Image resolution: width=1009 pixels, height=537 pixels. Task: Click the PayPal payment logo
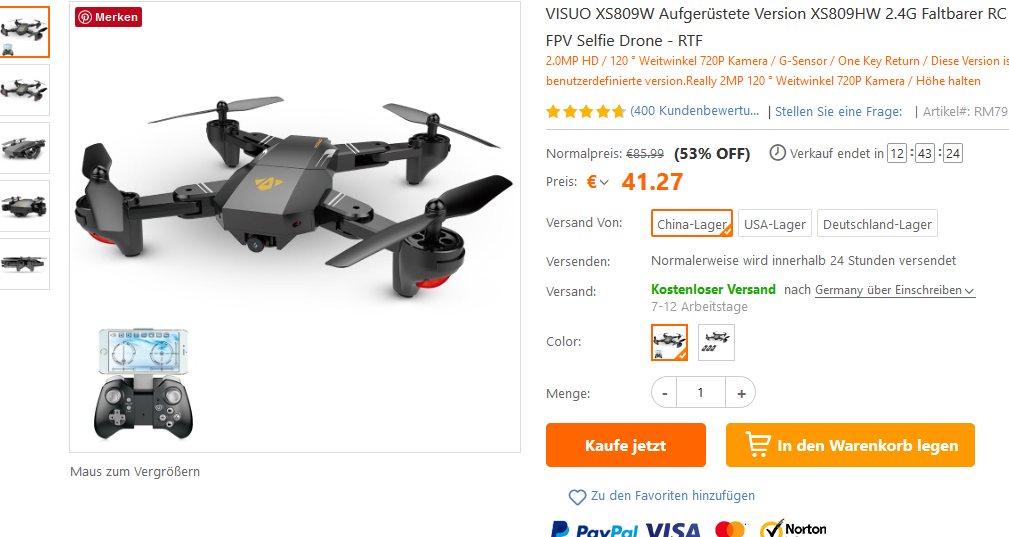594,529
